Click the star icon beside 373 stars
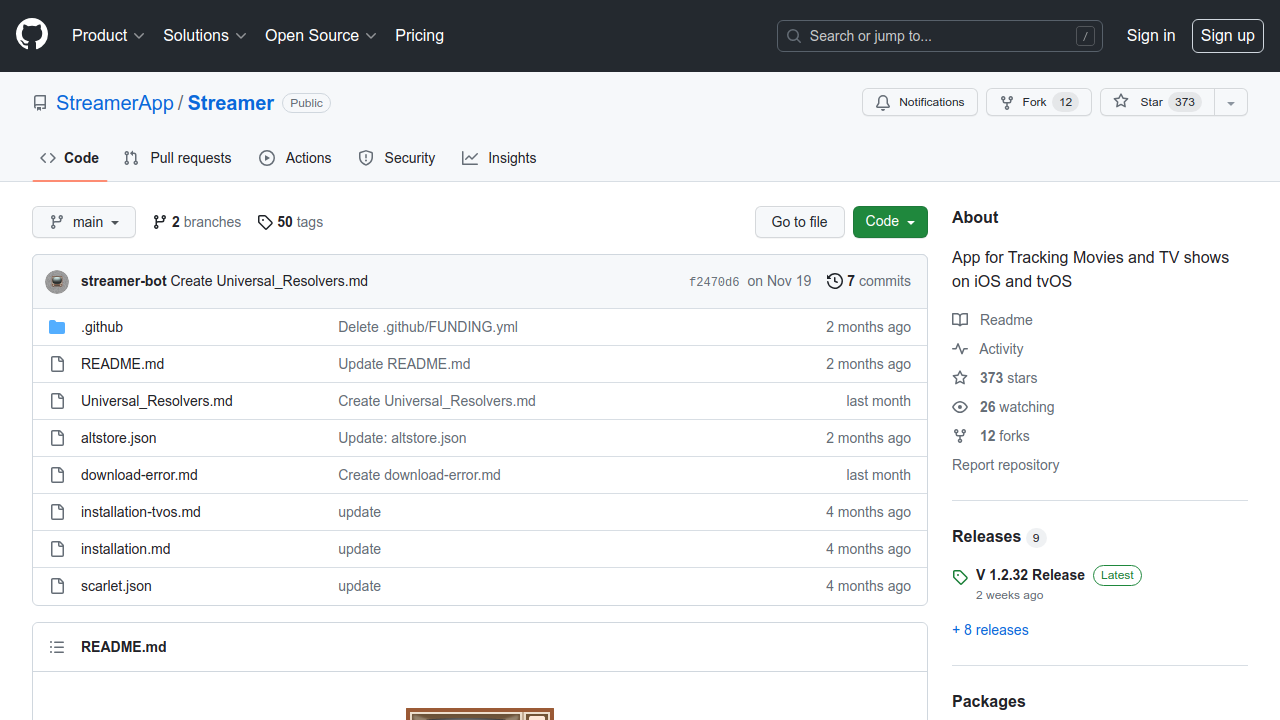The height and width of the screenshot is (720, 1280). [x=960, y=378]
